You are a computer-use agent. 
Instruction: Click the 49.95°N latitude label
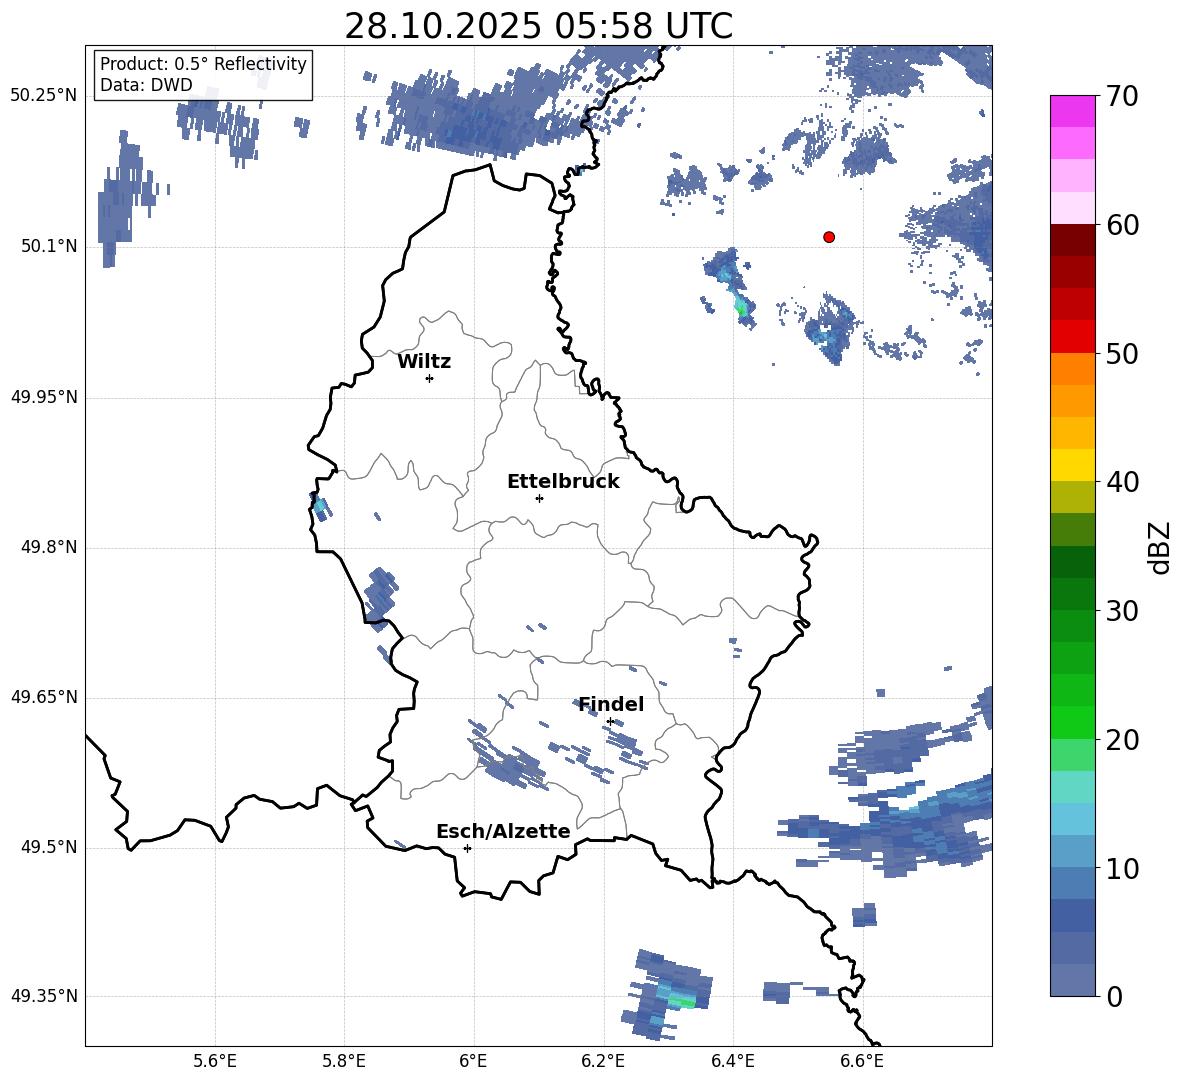[44, 396]
